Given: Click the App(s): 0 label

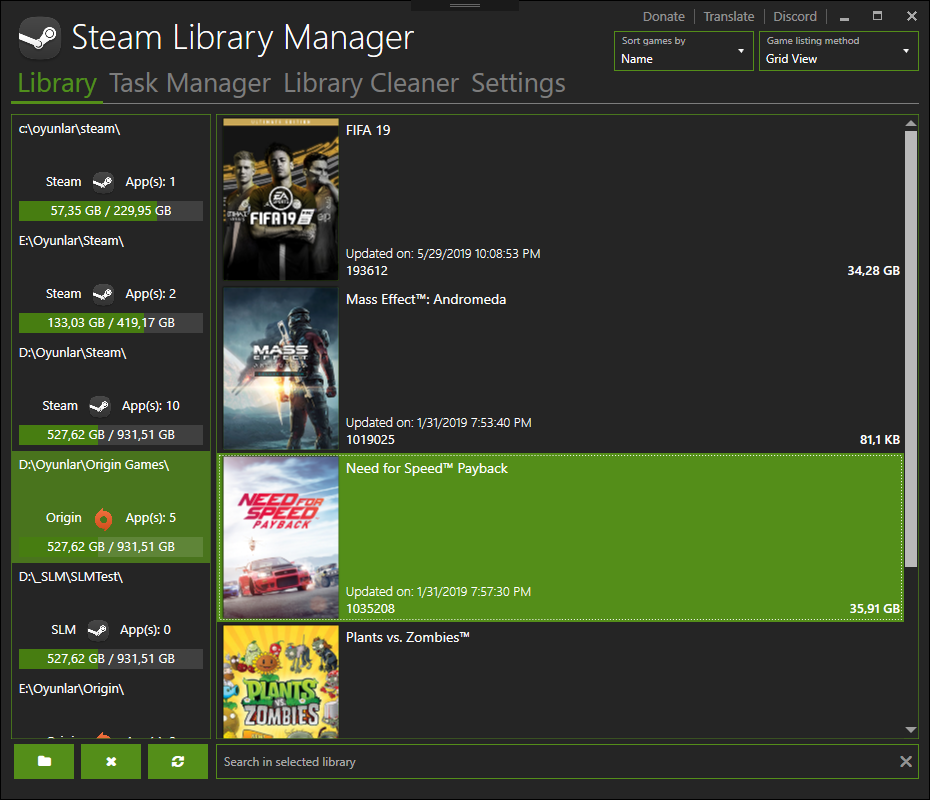Looking at the screenshot, I should 145,630.
